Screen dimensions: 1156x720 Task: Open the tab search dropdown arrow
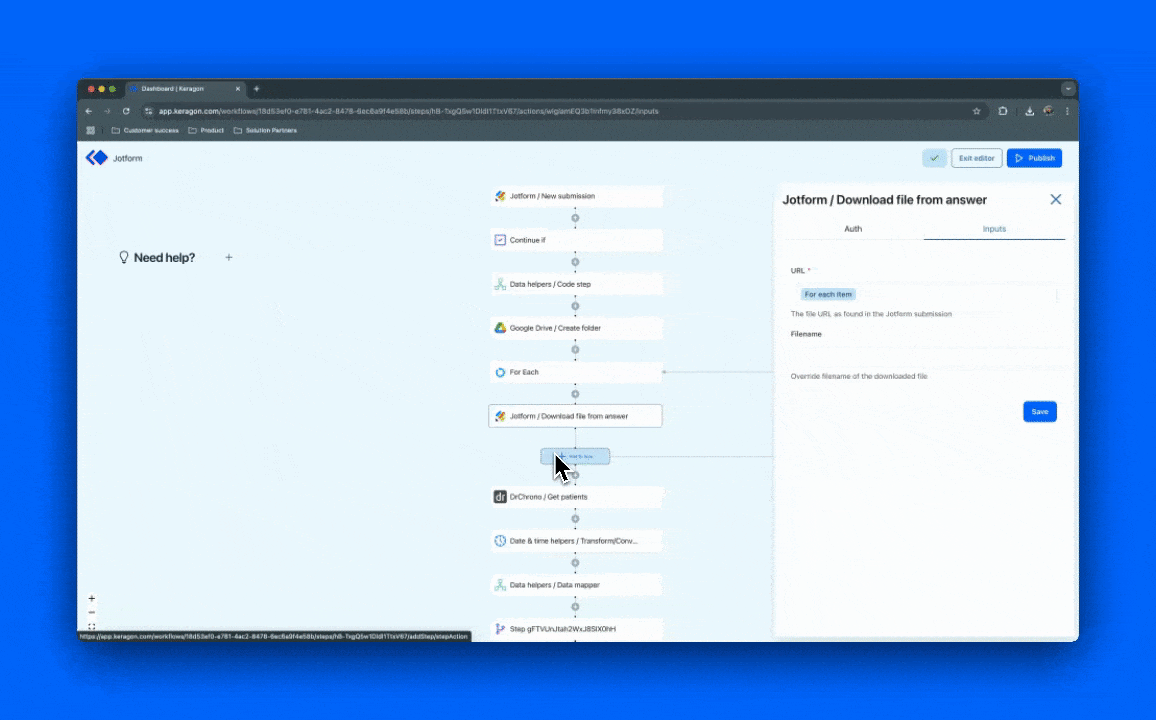[1068, 88]
